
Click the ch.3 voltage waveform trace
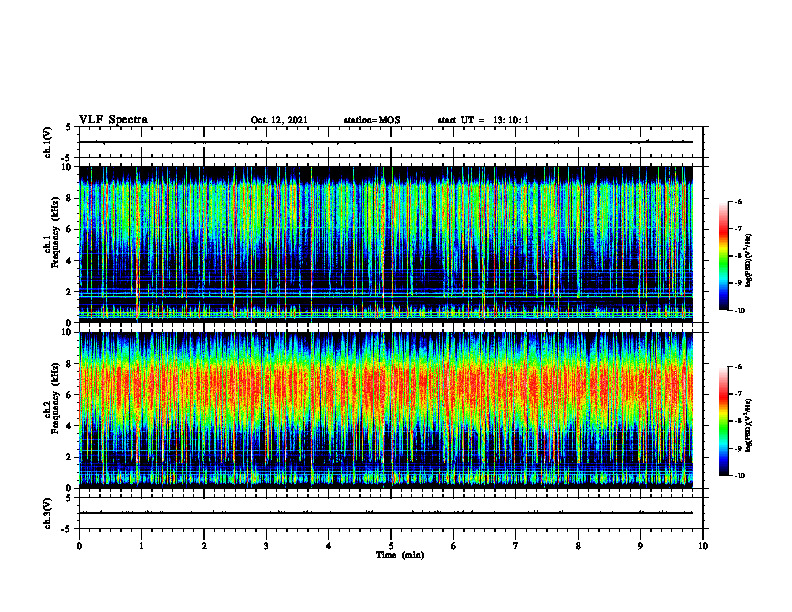click(x=386, y=513)
